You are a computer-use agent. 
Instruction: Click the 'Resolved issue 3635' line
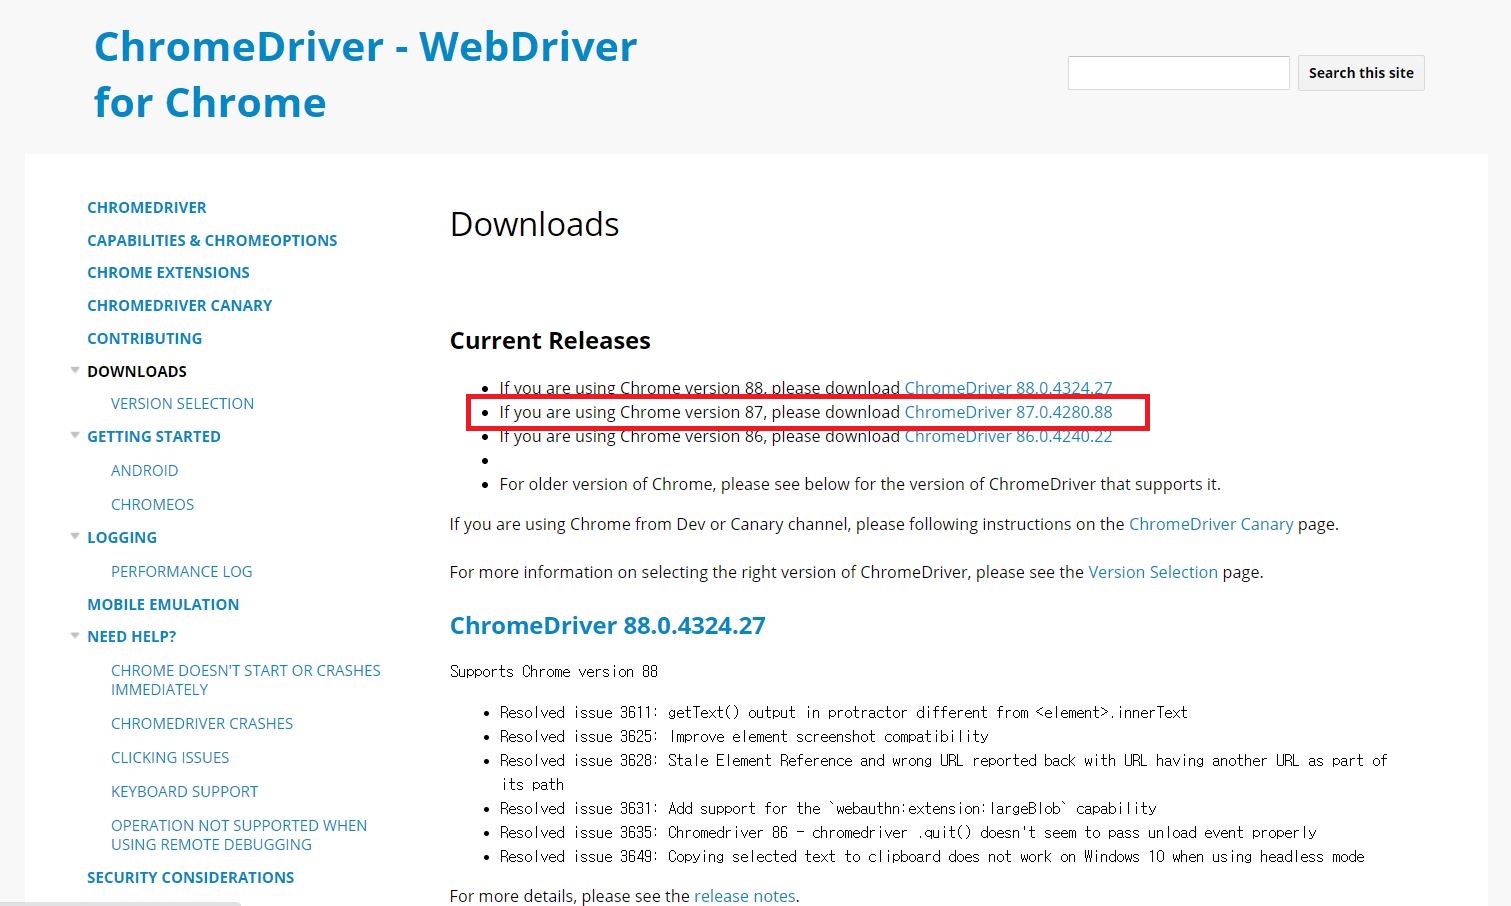tap(908, 832)
